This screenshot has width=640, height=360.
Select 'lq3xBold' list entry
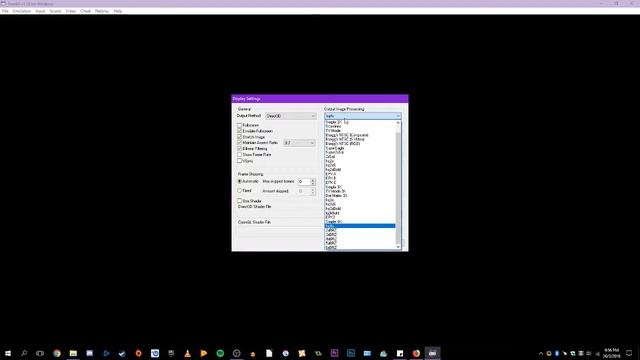(x=360, y=213)
